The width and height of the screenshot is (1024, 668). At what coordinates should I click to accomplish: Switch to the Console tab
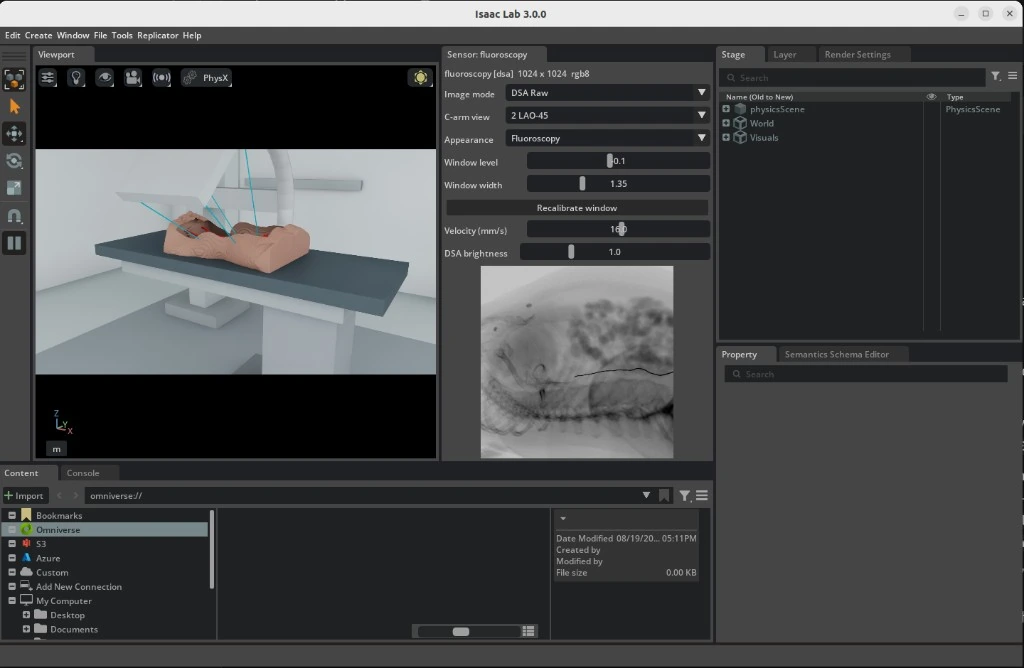click(83, 473)
